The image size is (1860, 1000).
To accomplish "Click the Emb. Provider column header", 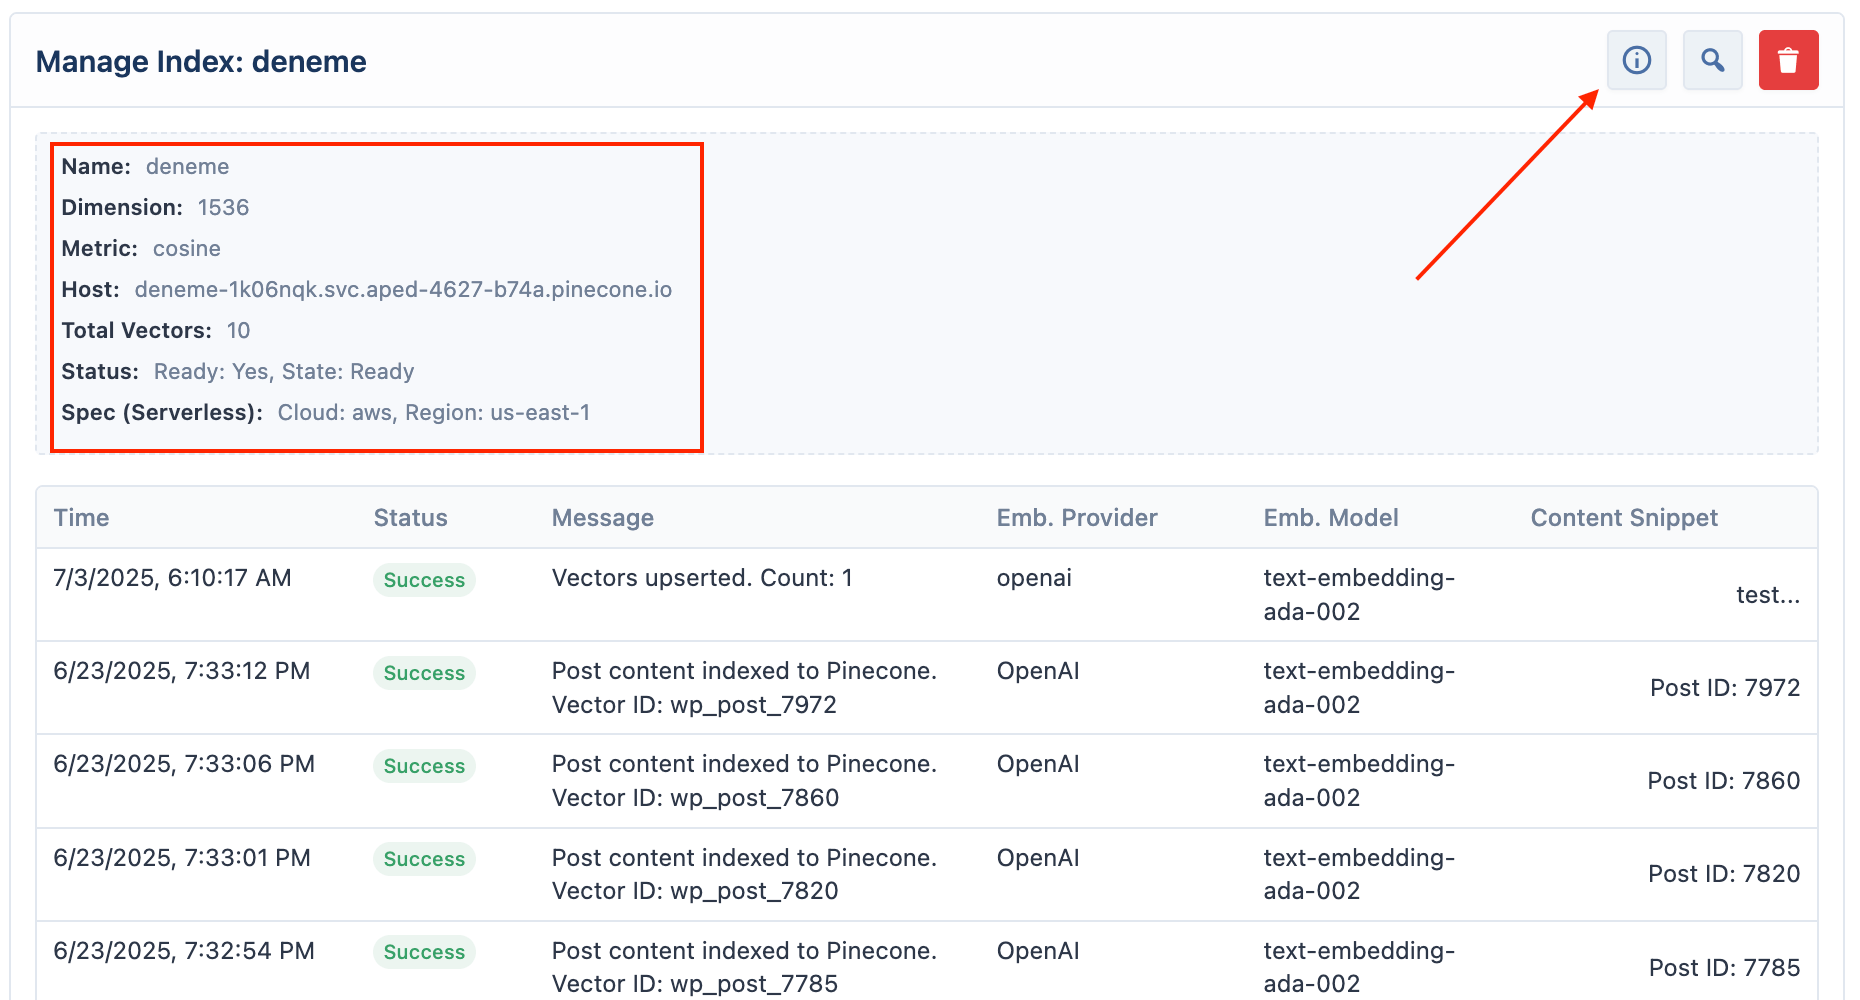I will pyautogui.click(x=1077, y=518).
